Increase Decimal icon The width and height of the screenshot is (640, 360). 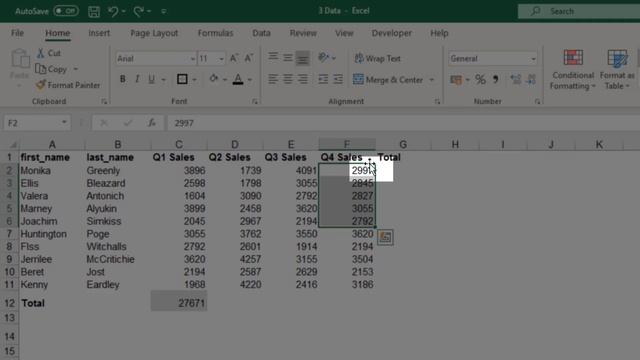pyautogui.click(x=516, y=80)
